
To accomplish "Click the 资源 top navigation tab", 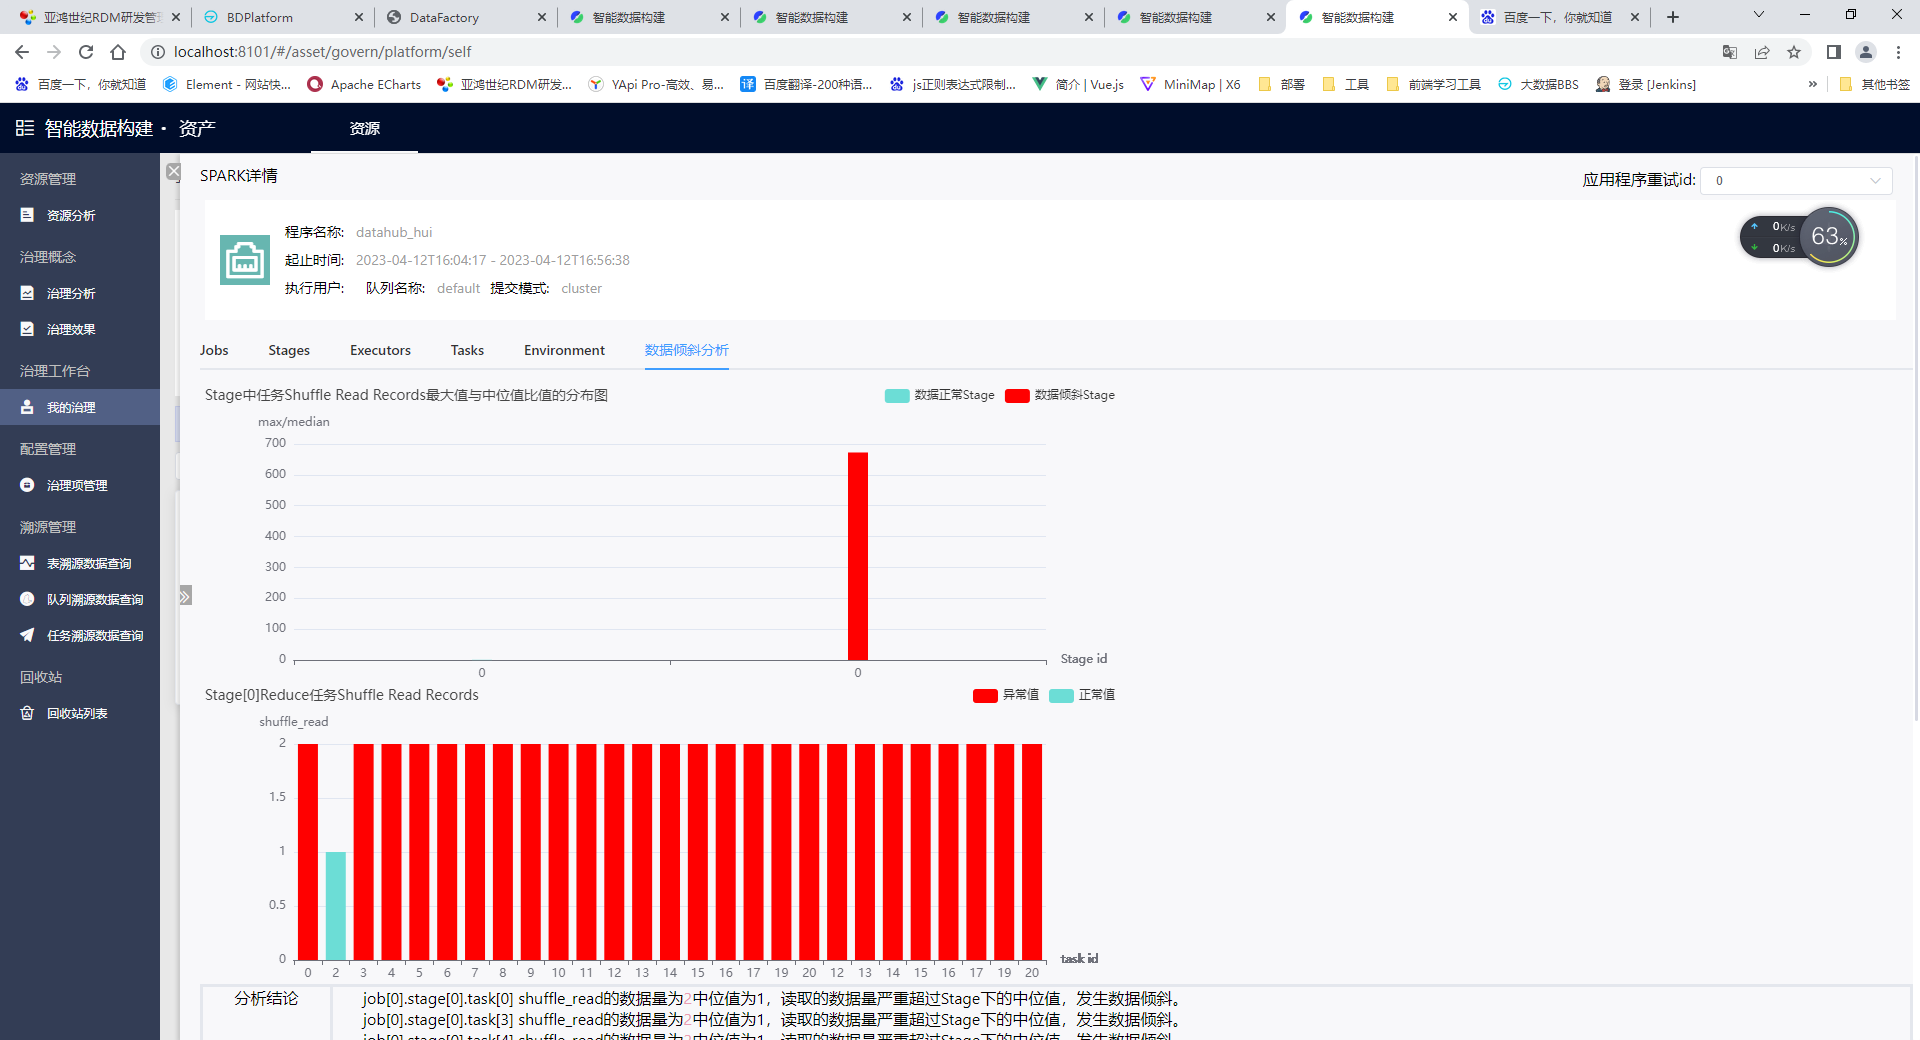I will (x=365, y=128).
